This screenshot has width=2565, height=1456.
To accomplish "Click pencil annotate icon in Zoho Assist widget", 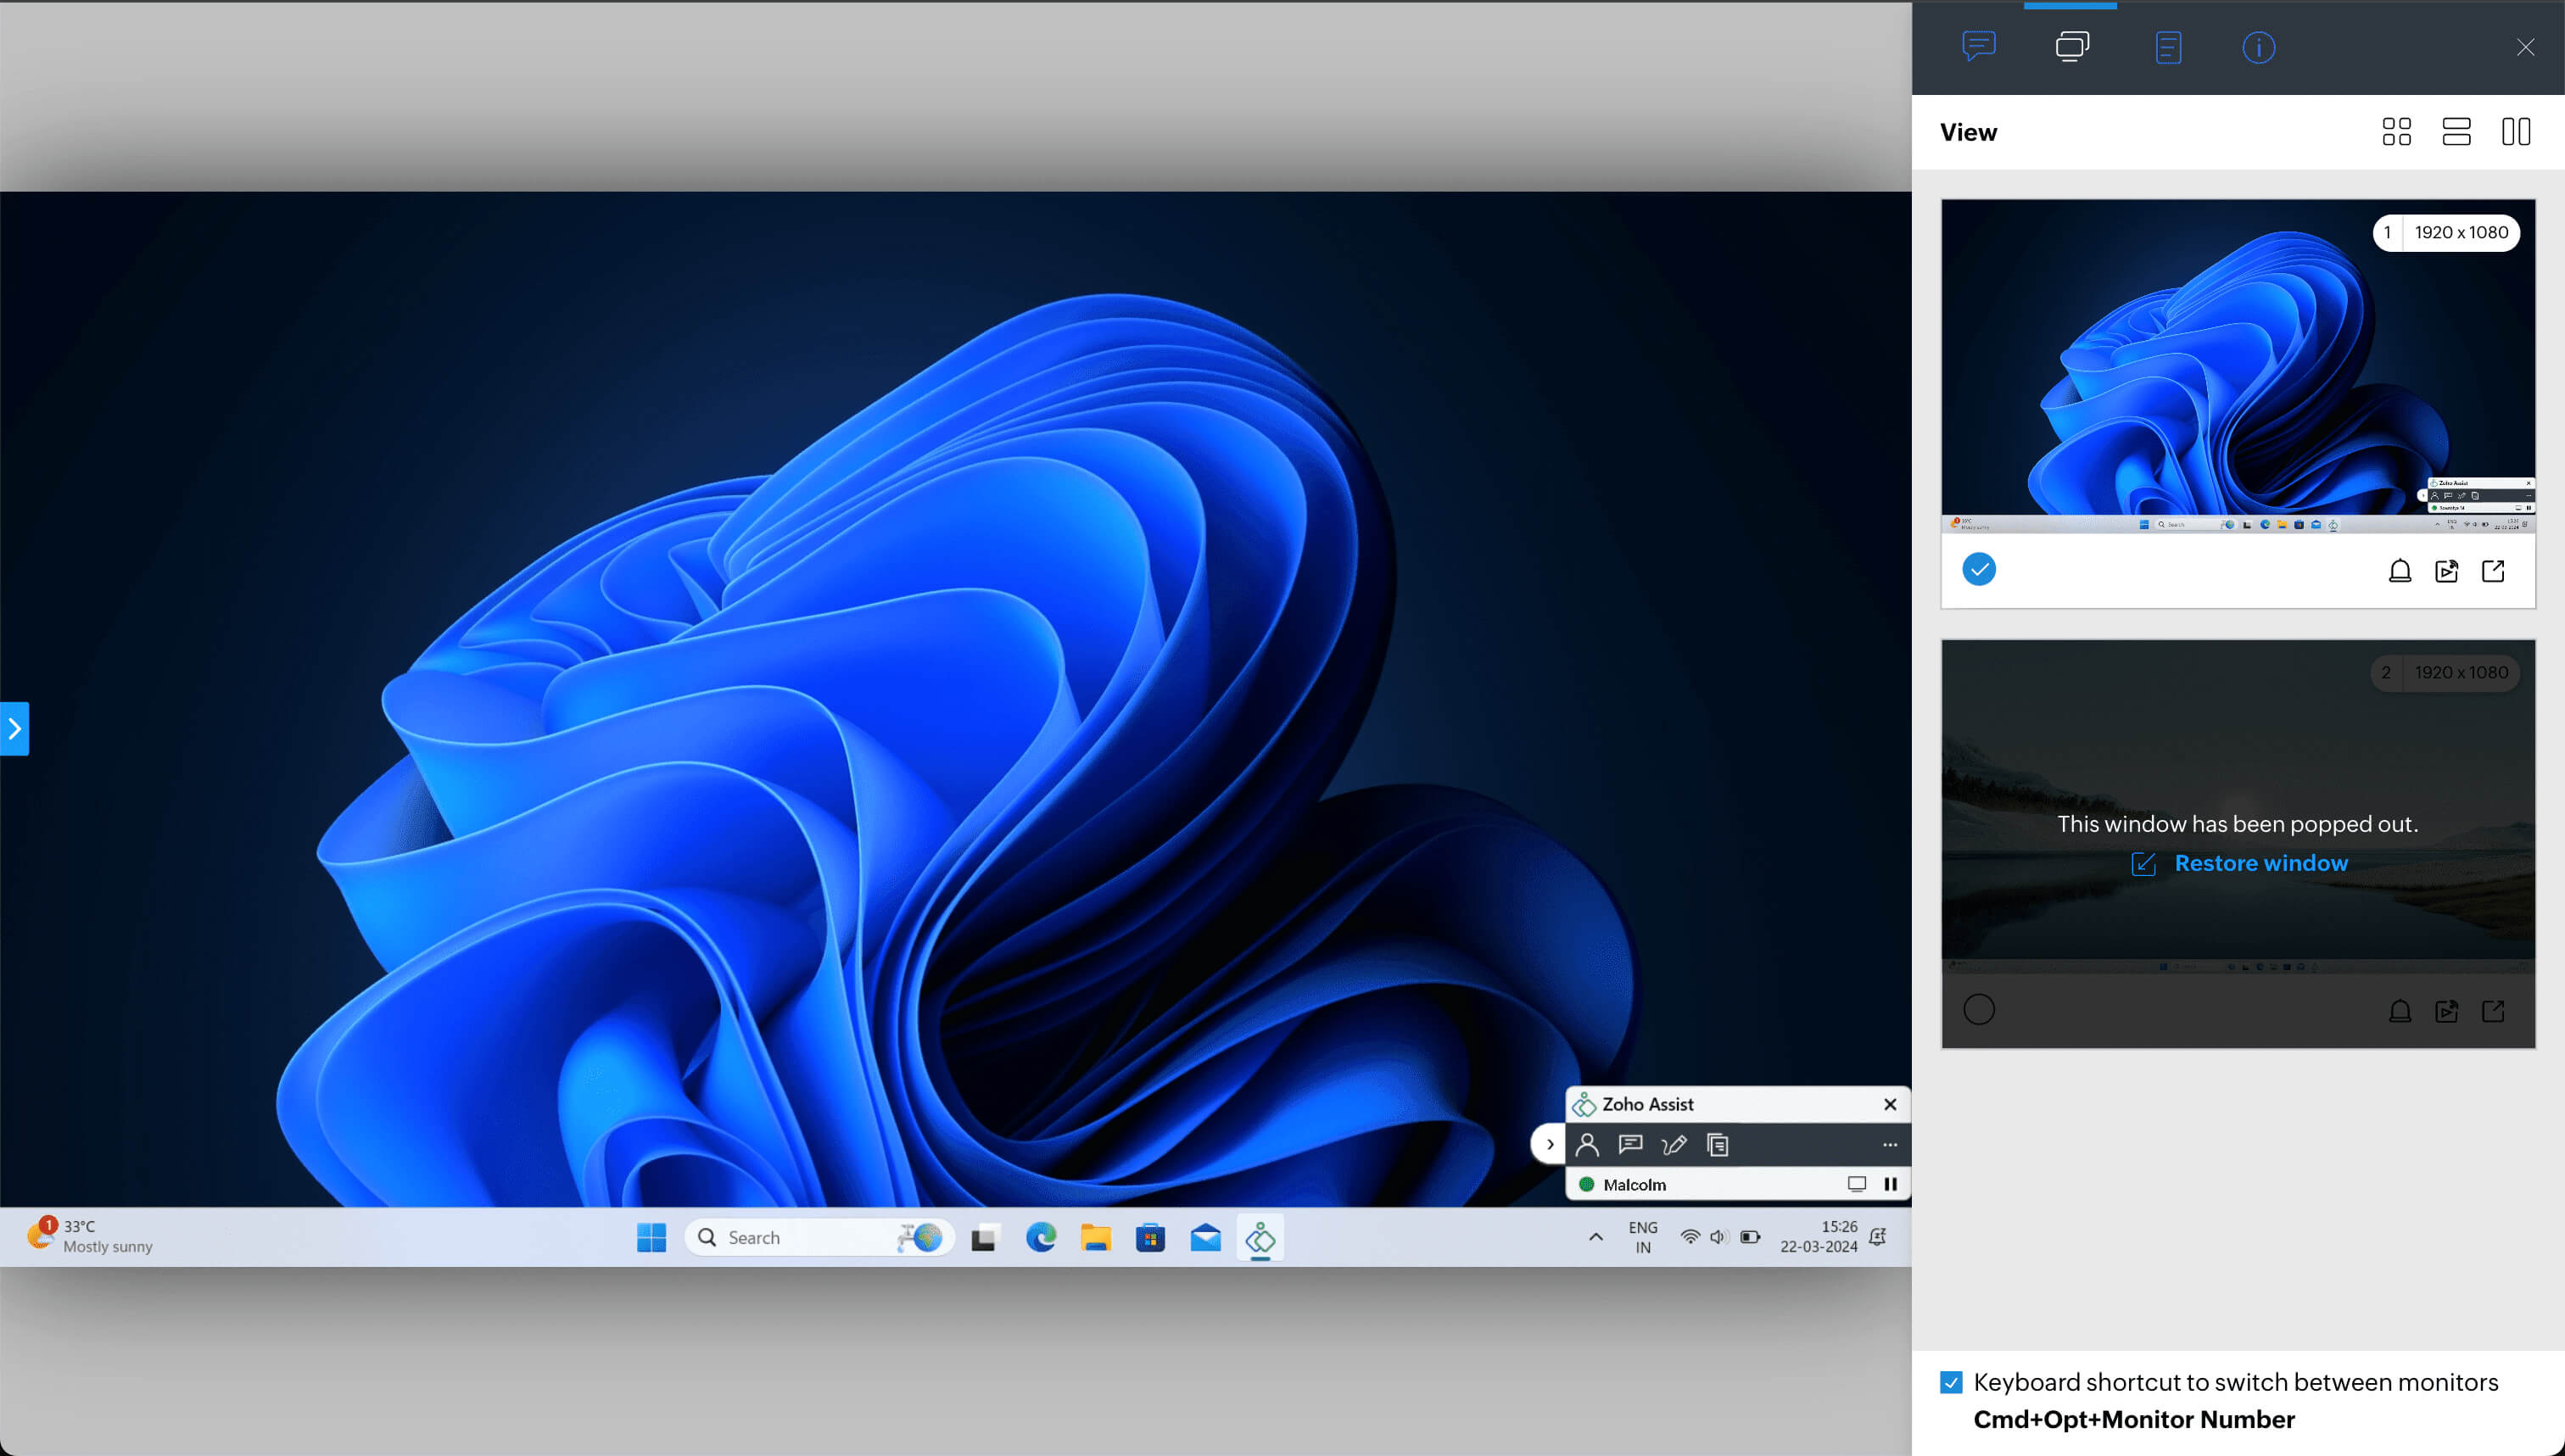I will [1673, 1145].
